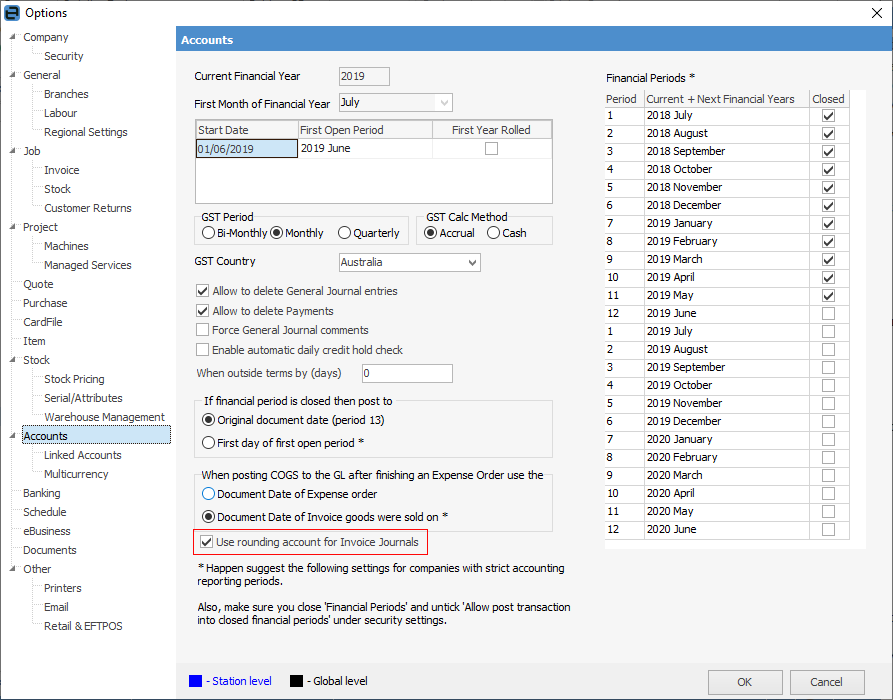
Task: Select First day of first open period
Action: click(208, 442)
